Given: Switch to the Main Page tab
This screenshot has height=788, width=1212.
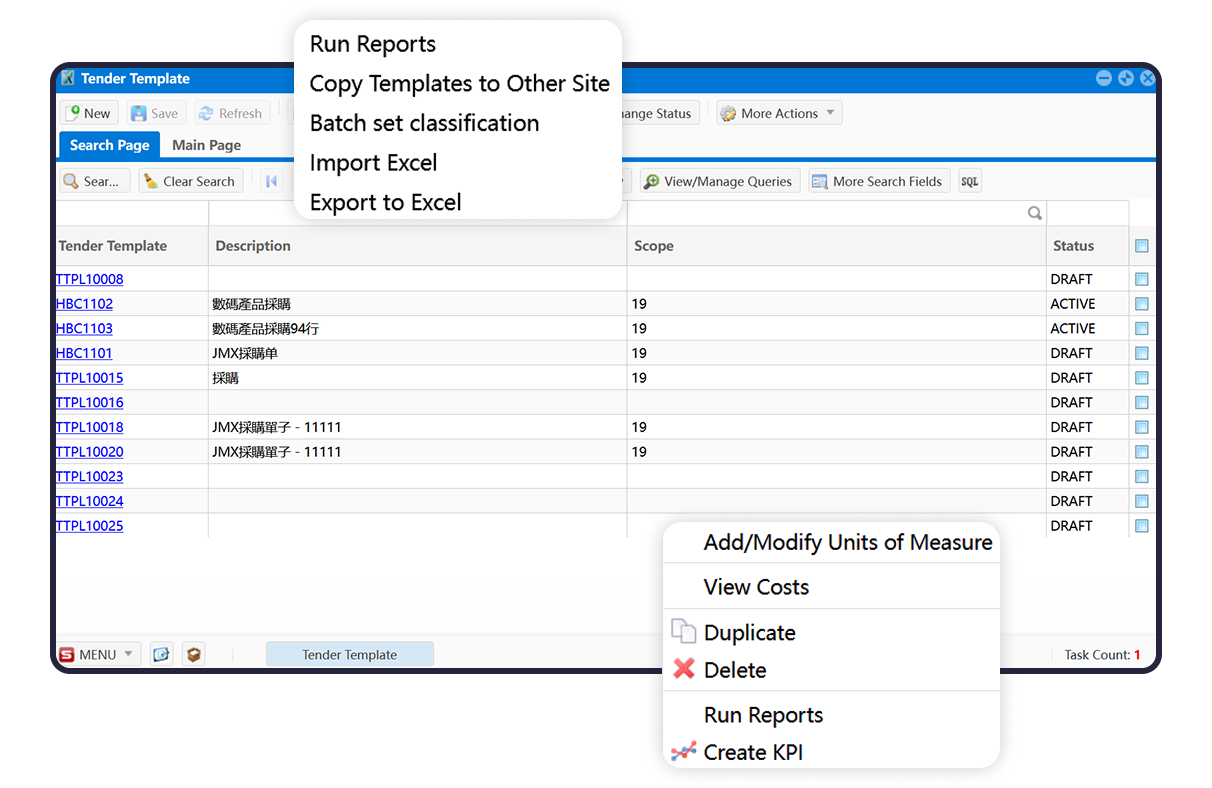Looking at the screenshot, I should pyautogui.click(x=206, y=145).
